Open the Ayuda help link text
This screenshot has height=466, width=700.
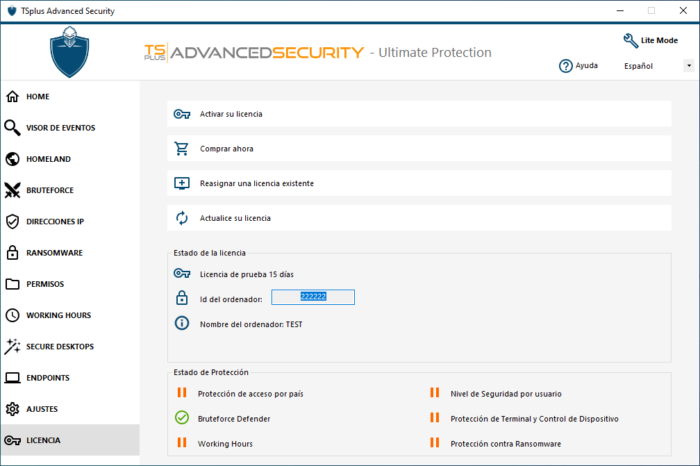pyautogui.click(x=587, y=66)
